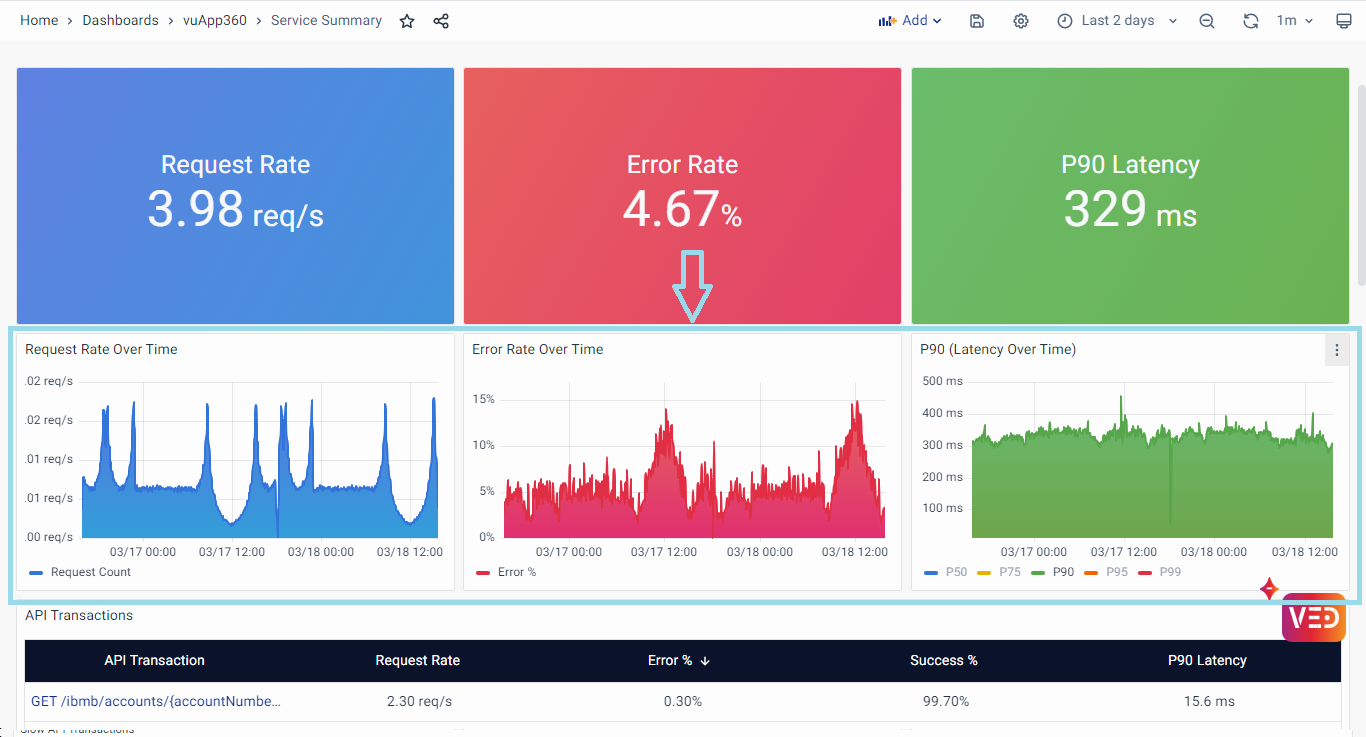Click the Request Count legend color swatch
The width and height of the screenshot is (1366, 737).
tap(37, 573)
